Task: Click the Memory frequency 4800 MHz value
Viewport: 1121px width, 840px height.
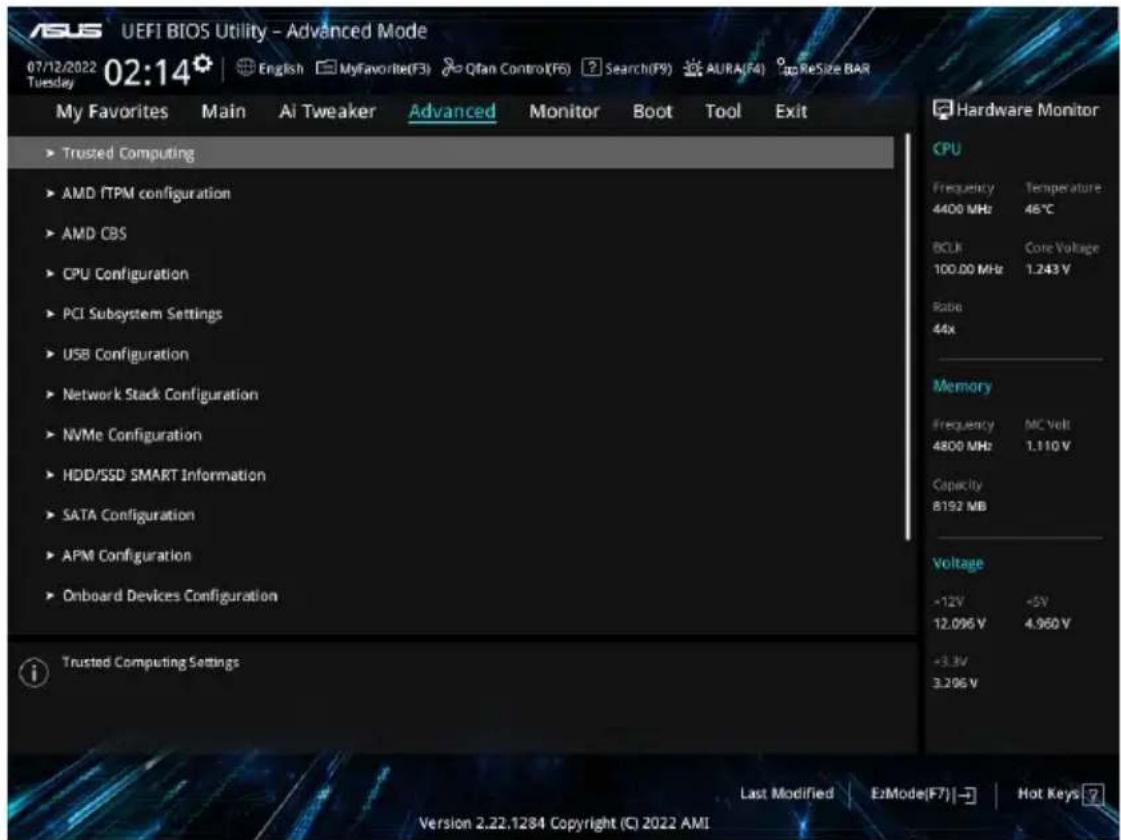Action: tap(962, 446)
